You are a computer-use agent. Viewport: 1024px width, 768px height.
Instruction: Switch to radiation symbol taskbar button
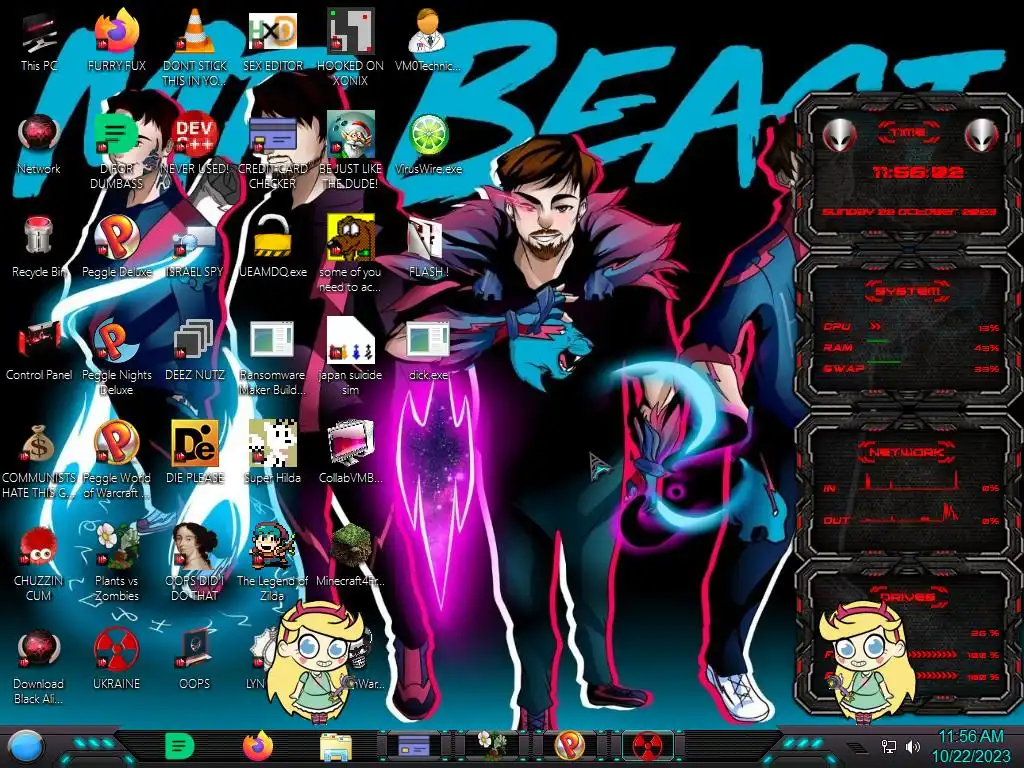pyautogui.click(x=648, y=746)
